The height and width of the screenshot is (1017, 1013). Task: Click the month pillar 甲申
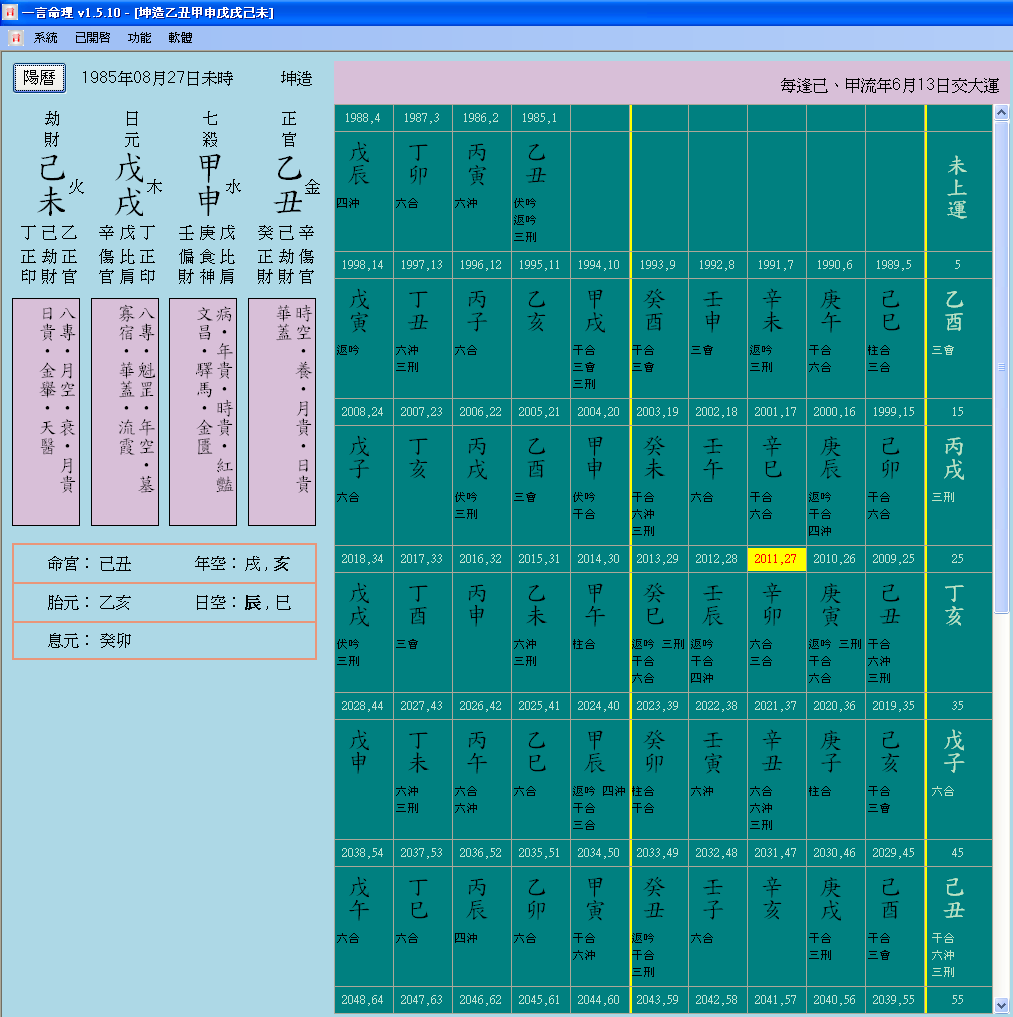[x=209, y=185]
